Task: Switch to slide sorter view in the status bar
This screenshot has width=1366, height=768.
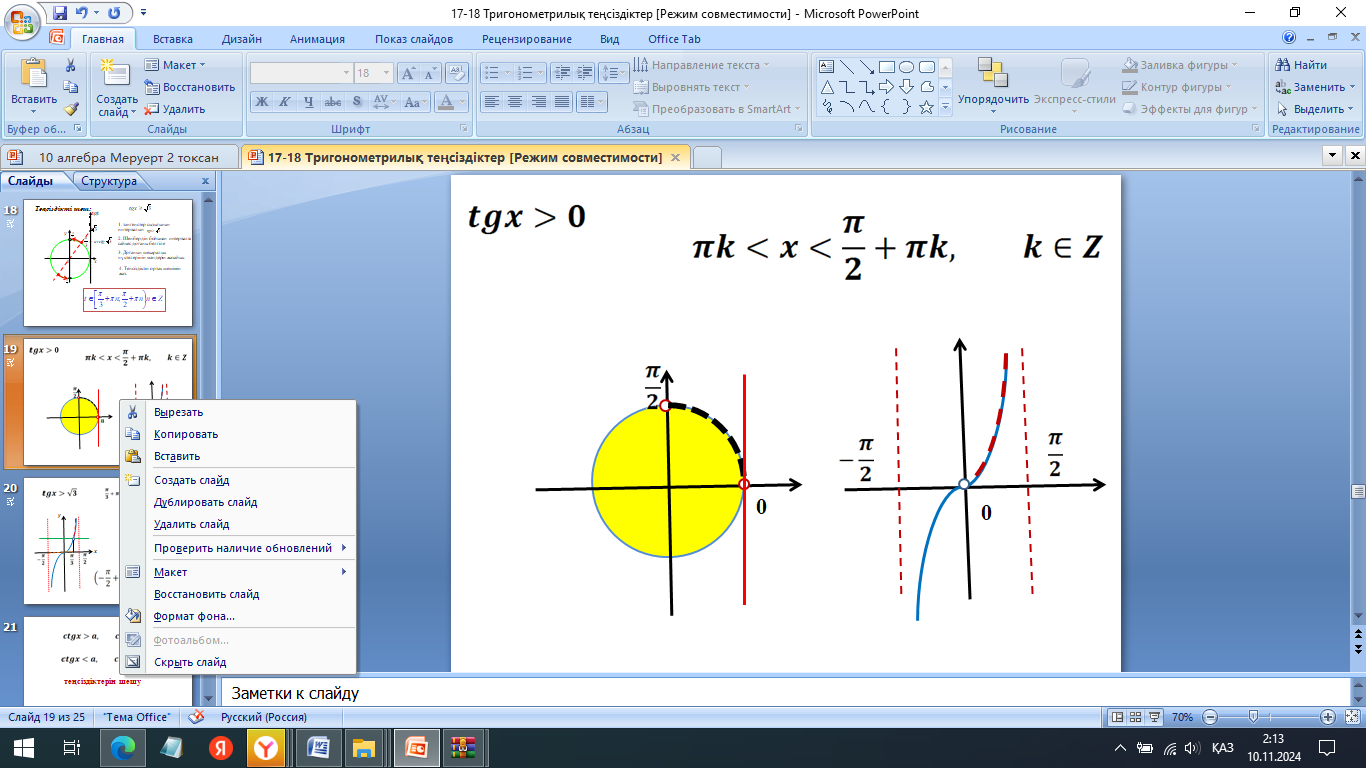Action: (x=1137, y=717)
